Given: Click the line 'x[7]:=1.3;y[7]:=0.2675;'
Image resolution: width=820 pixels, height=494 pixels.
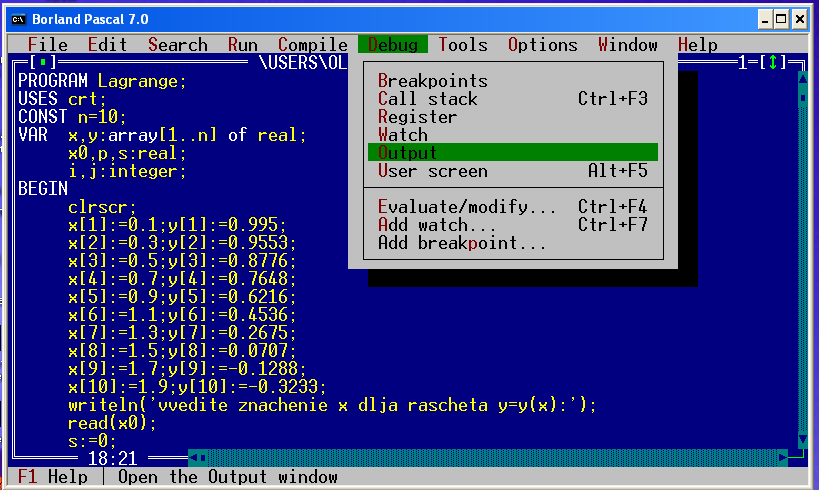Looking at the screenshot, I should pos(182,332).
